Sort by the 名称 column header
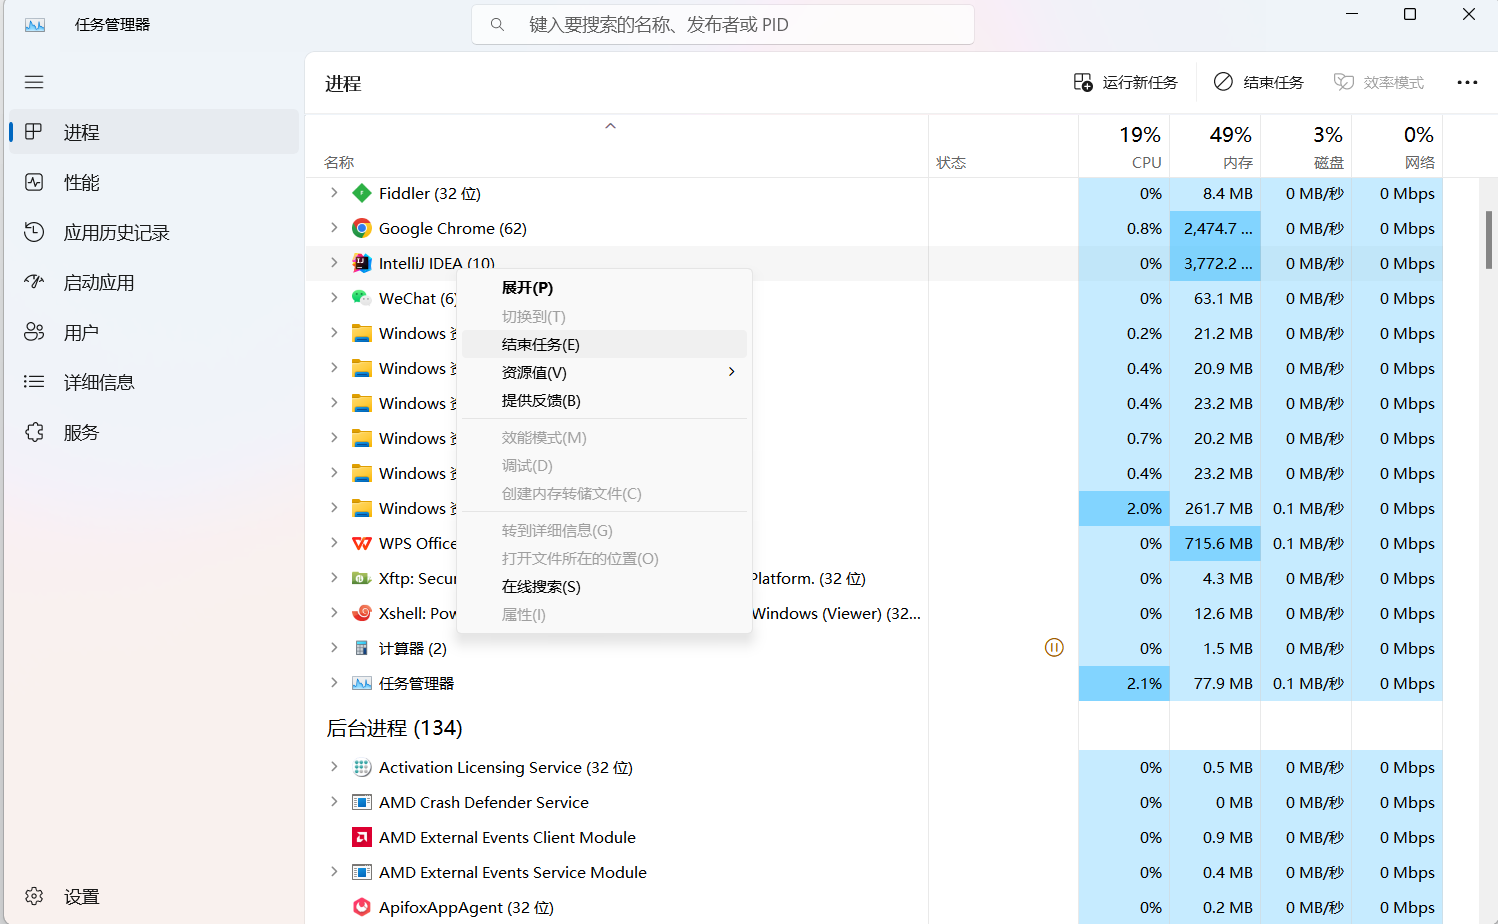The height and width of the screenshot is (924, 1498). click(x=617, y=146)
